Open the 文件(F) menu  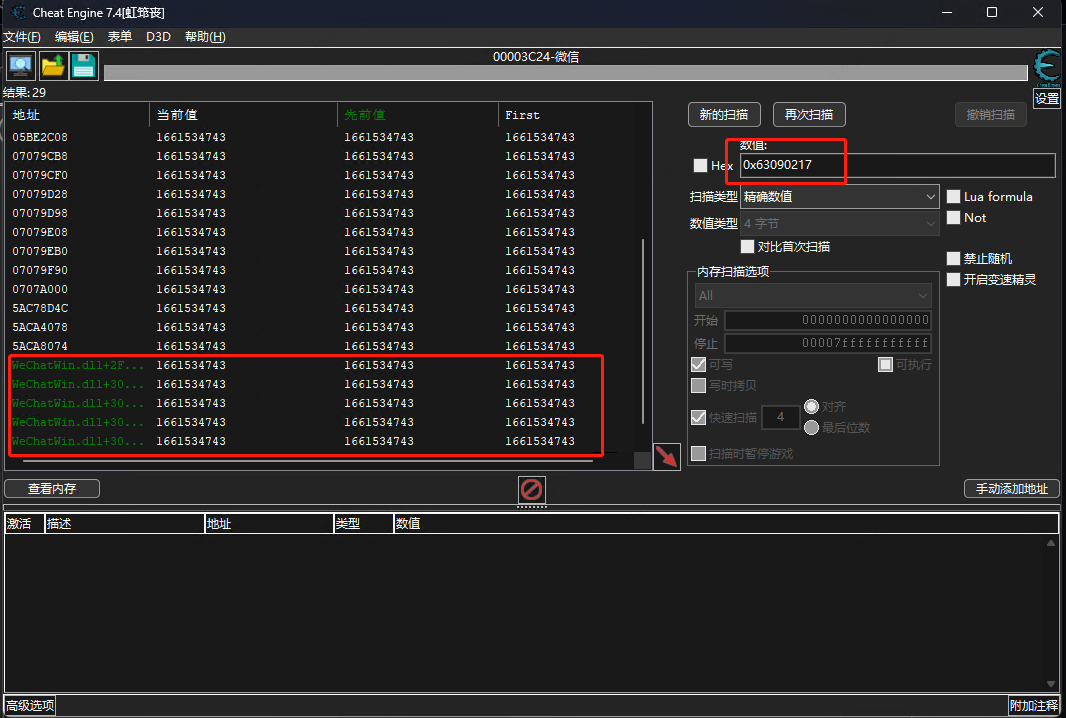(22, 37)
